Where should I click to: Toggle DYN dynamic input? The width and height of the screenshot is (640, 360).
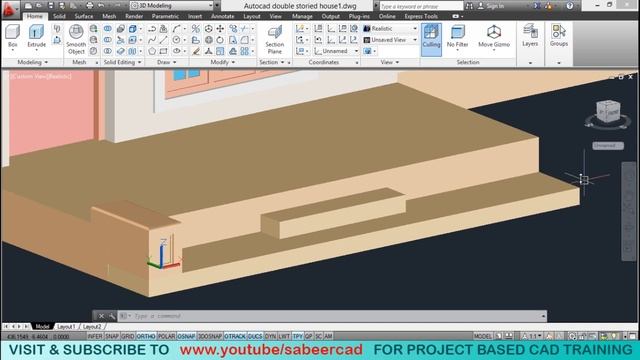click(x=270, y=336)
